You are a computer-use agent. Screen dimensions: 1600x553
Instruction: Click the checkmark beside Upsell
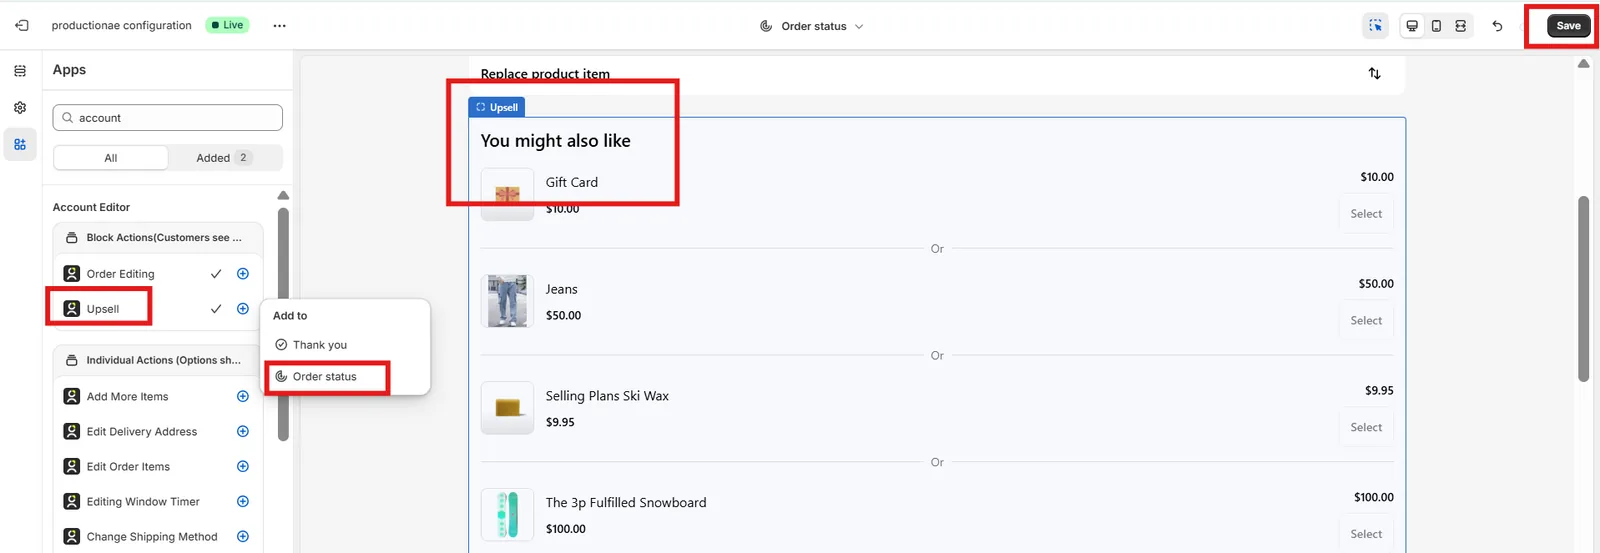(x=216, y=309)
